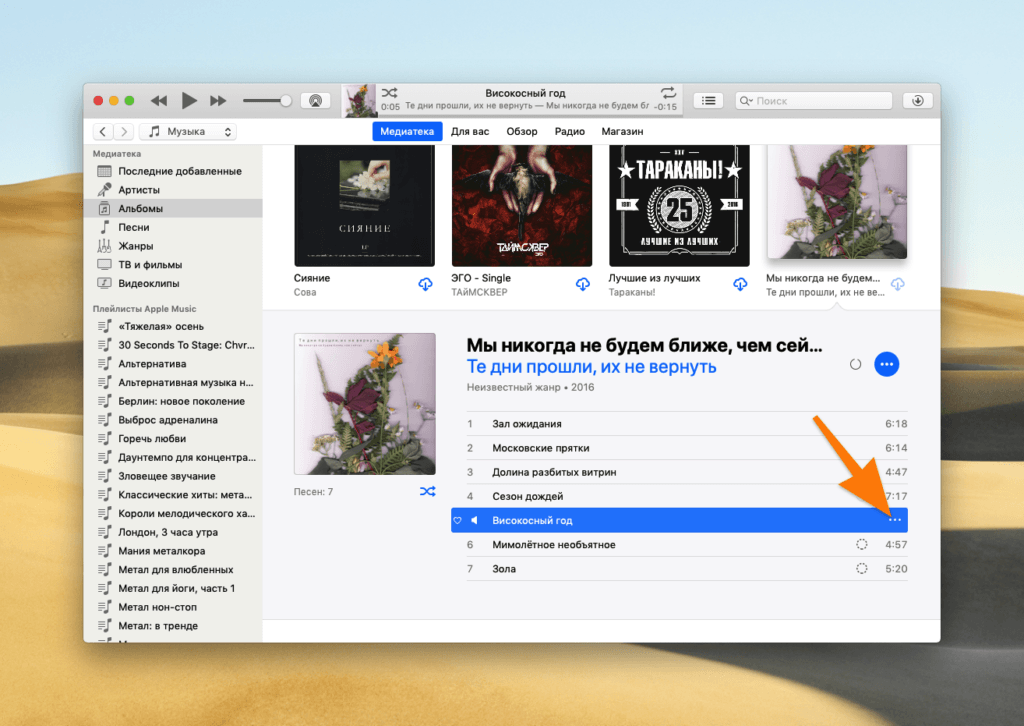Click the dotted download-status circle on Мимолётное необъятное row

point(862,544)
